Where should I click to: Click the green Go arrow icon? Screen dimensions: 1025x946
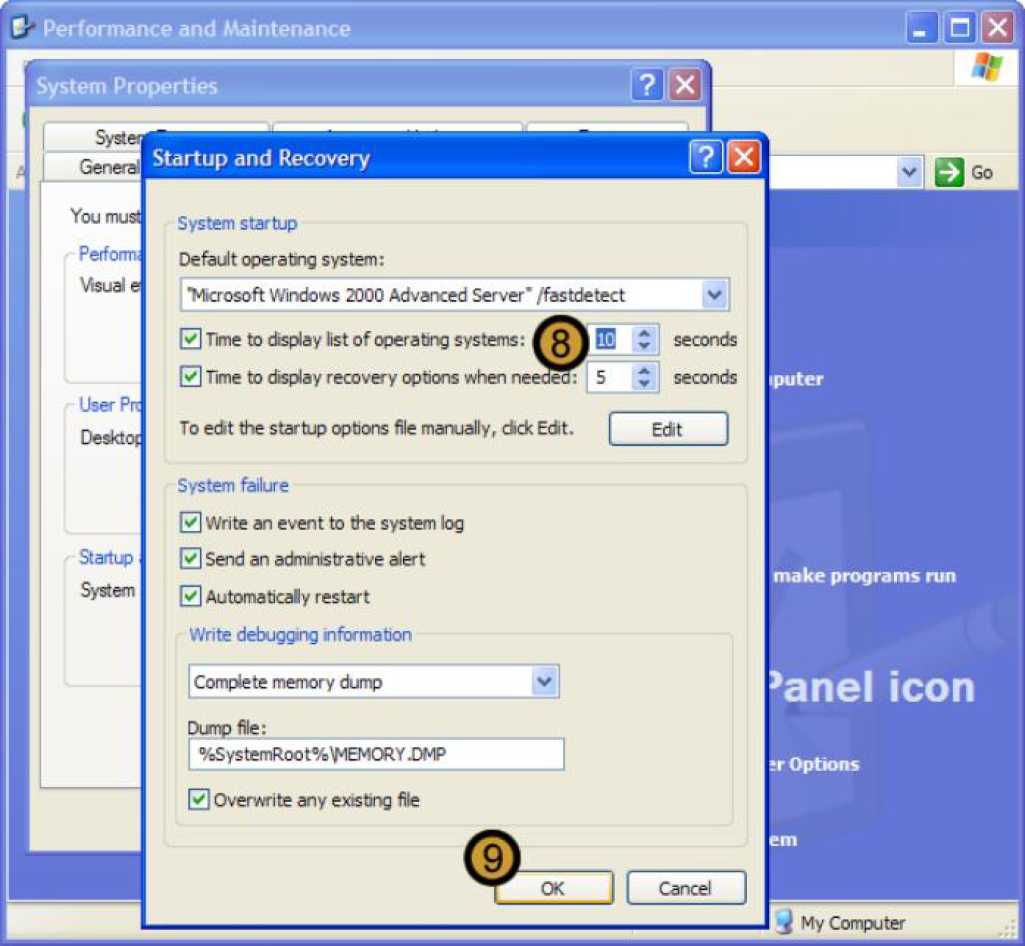(x=949, y=173)
